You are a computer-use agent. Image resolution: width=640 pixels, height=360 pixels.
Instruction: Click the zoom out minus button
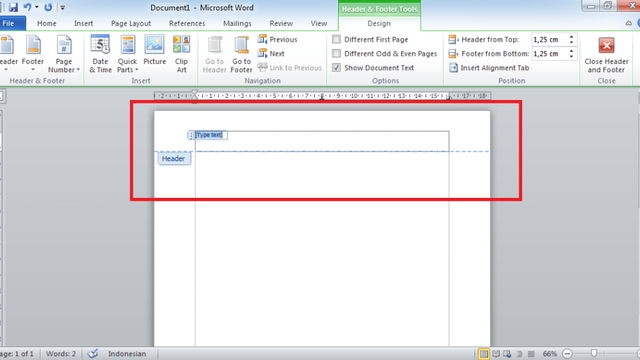click(567, 353)
